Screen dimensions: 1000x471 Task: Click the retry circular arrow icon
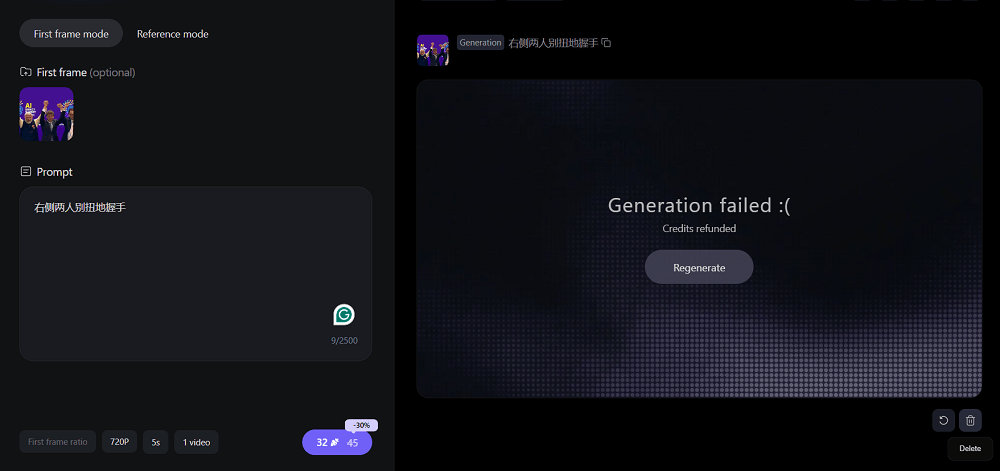[943, 421]
